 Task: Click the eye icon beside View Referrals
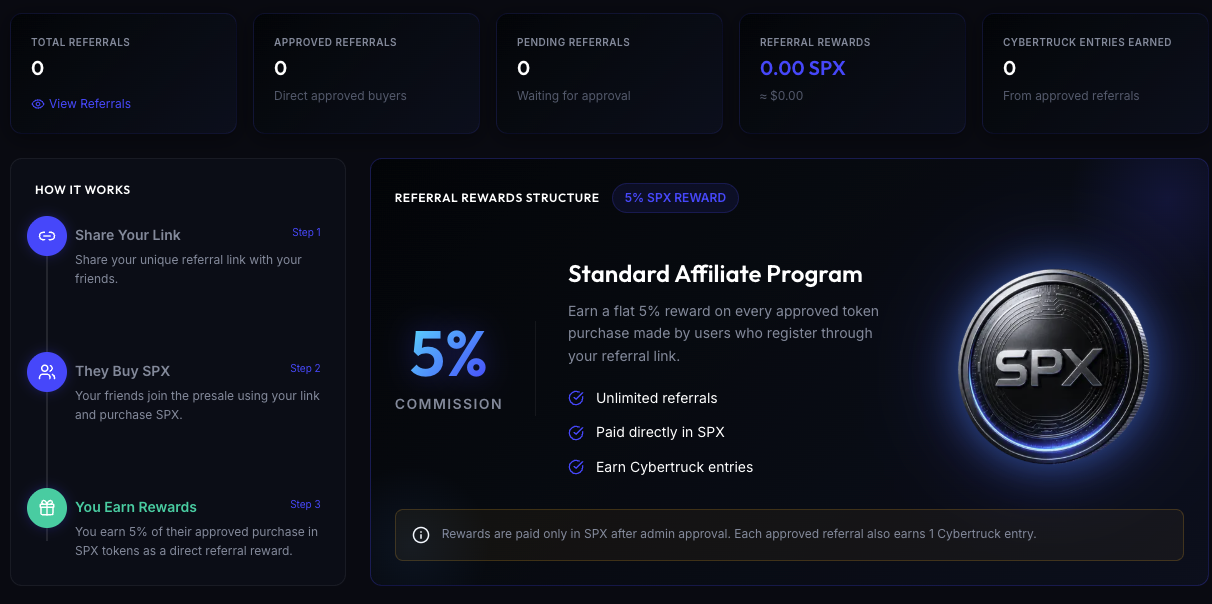(38, 104)
